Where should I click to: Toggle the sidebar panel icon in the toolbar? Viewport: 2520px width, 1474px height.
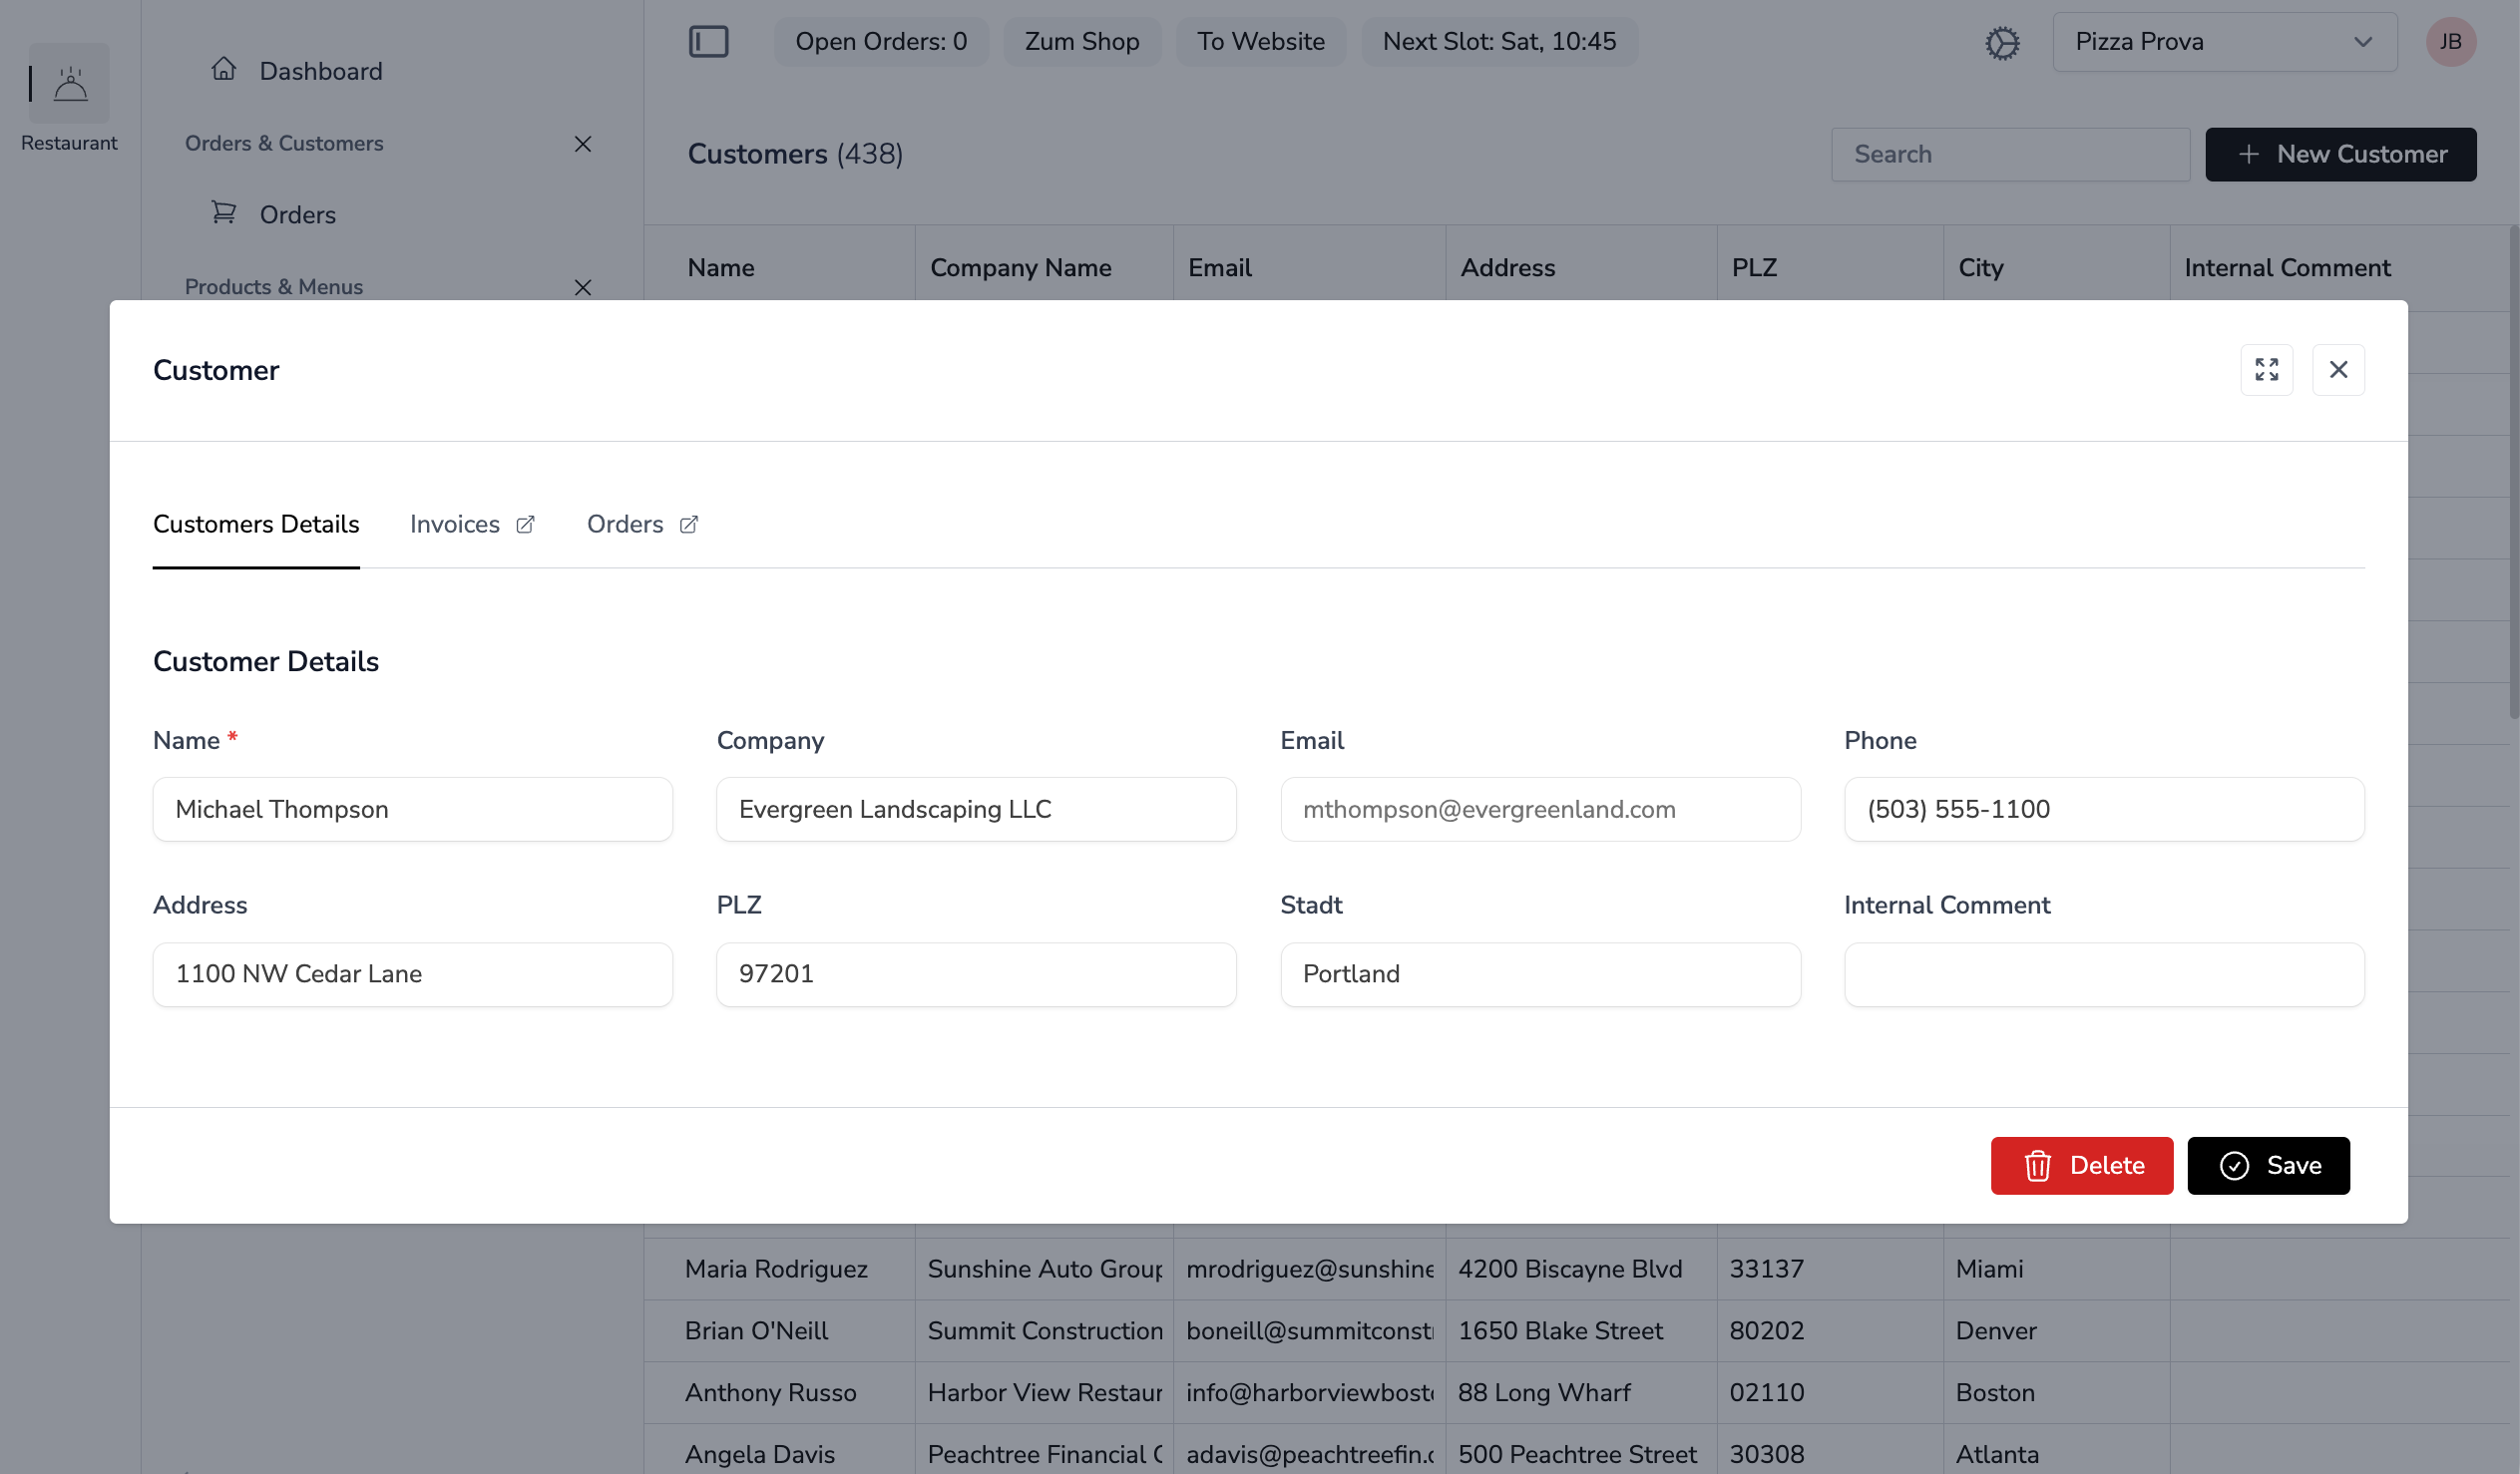[709, 42]
